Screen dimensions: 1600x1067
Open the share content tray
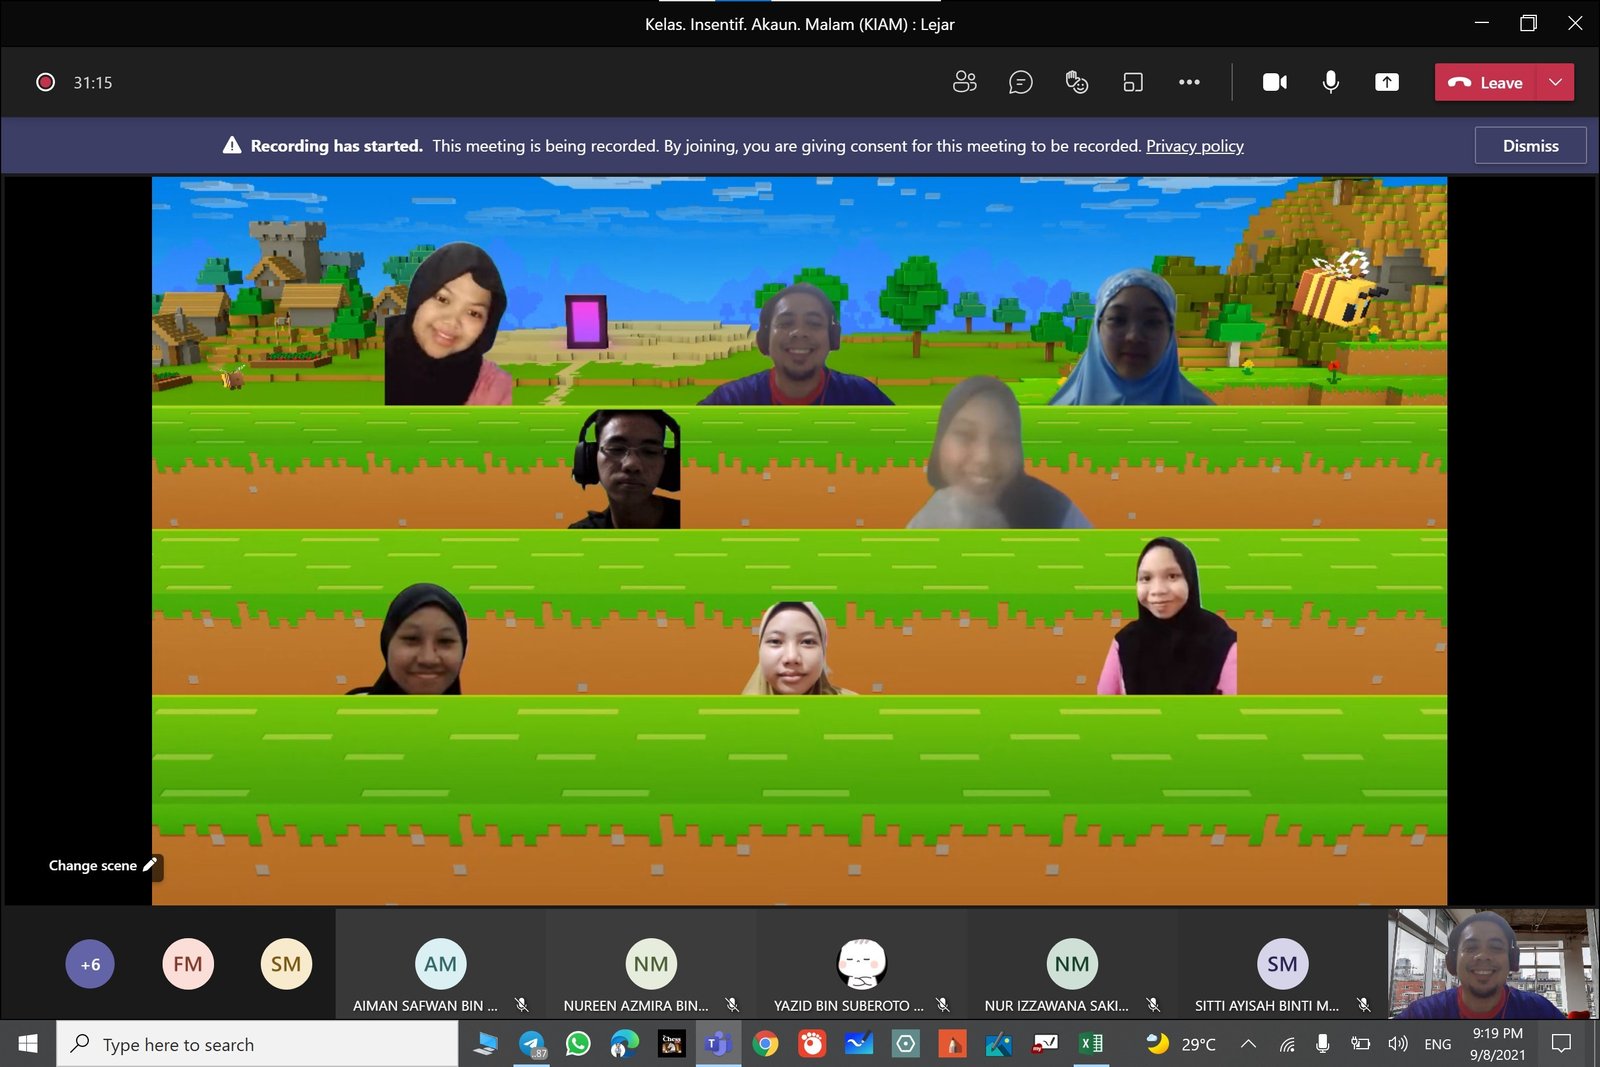coord(1387,82)
